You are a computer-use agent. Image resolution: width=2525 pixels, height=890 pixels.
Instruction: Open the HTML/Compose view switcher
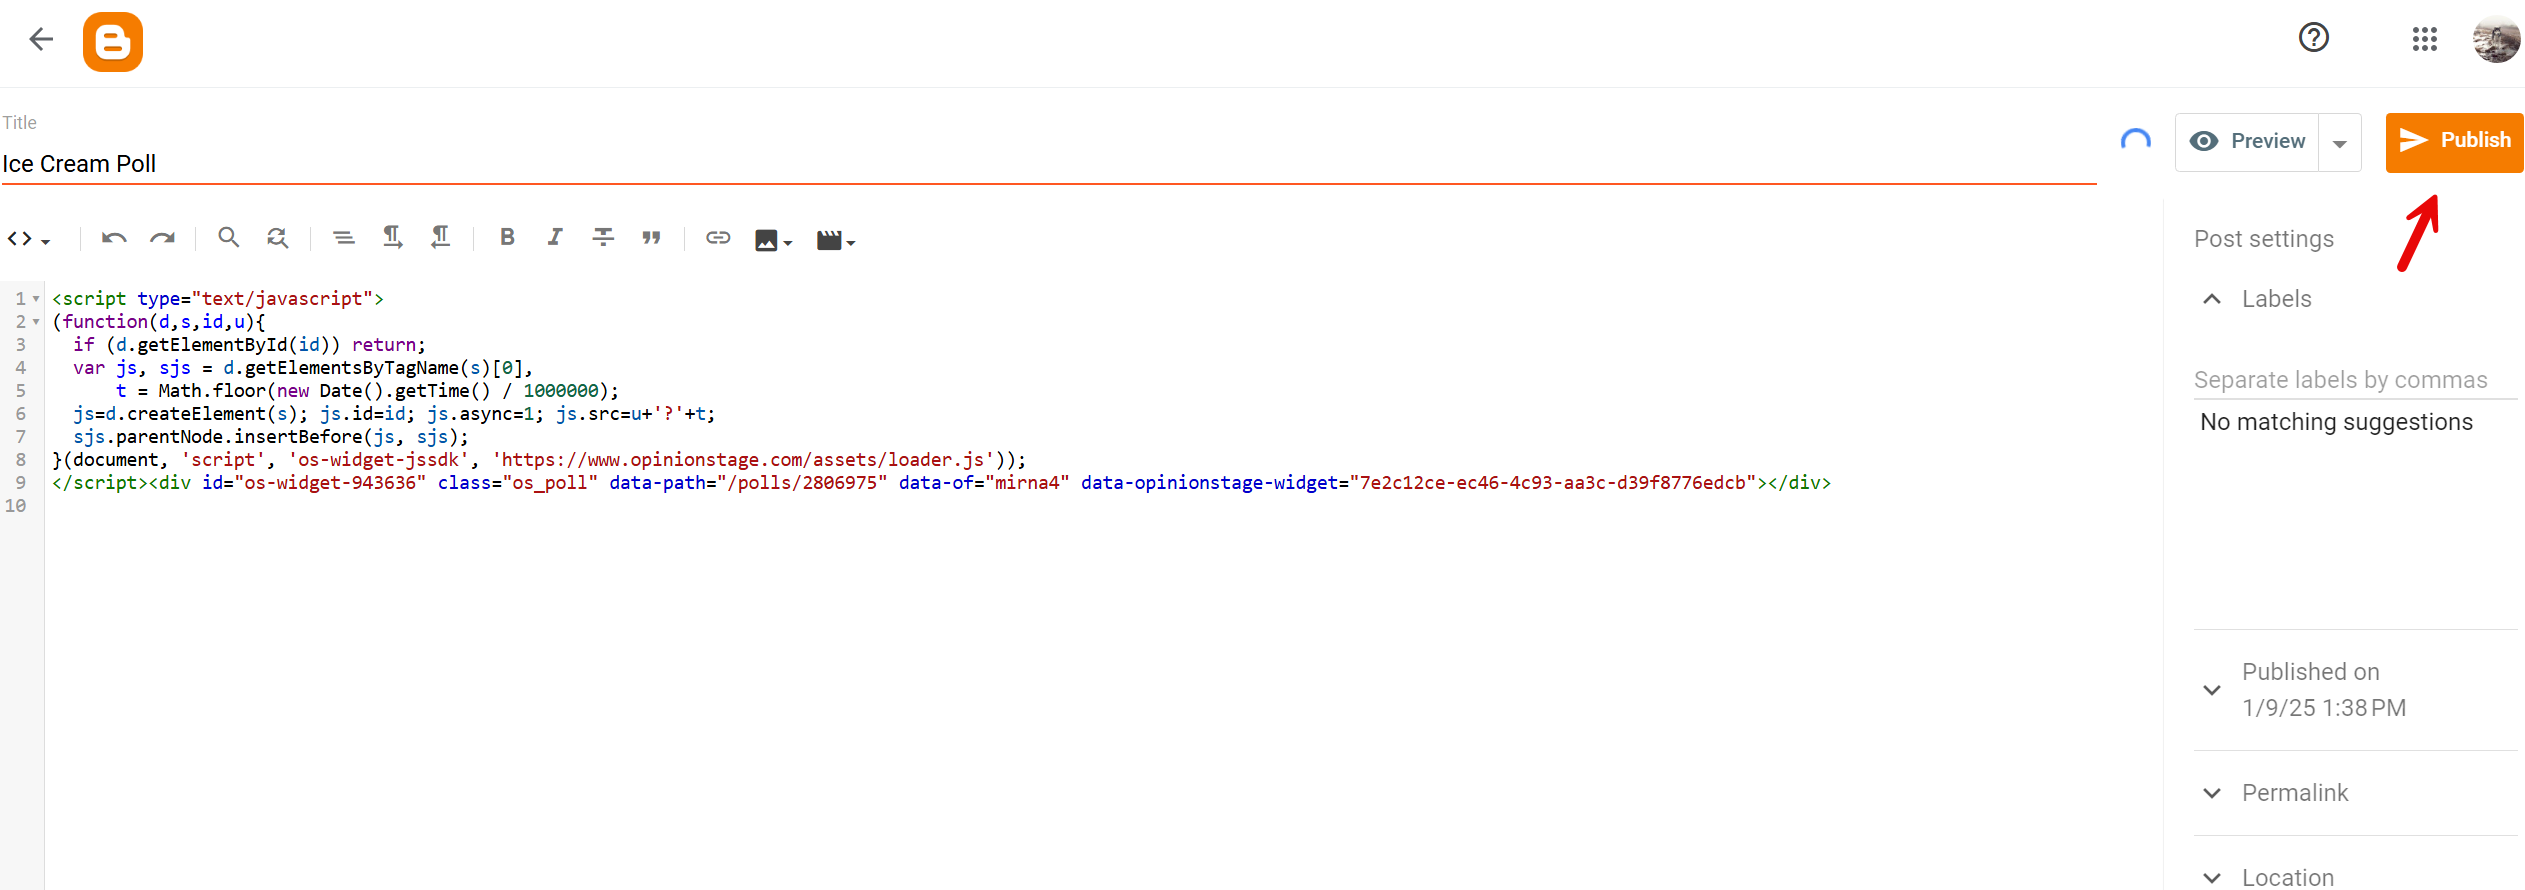(x=28, y=239)
